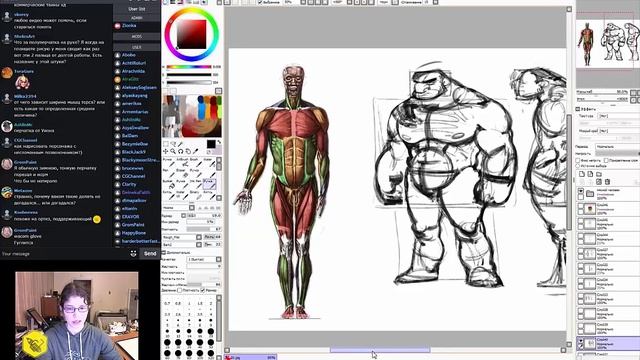Click the layer folder icon in layer list
The height and width of the screenshot is (360, 640).
tap(590, 194)
